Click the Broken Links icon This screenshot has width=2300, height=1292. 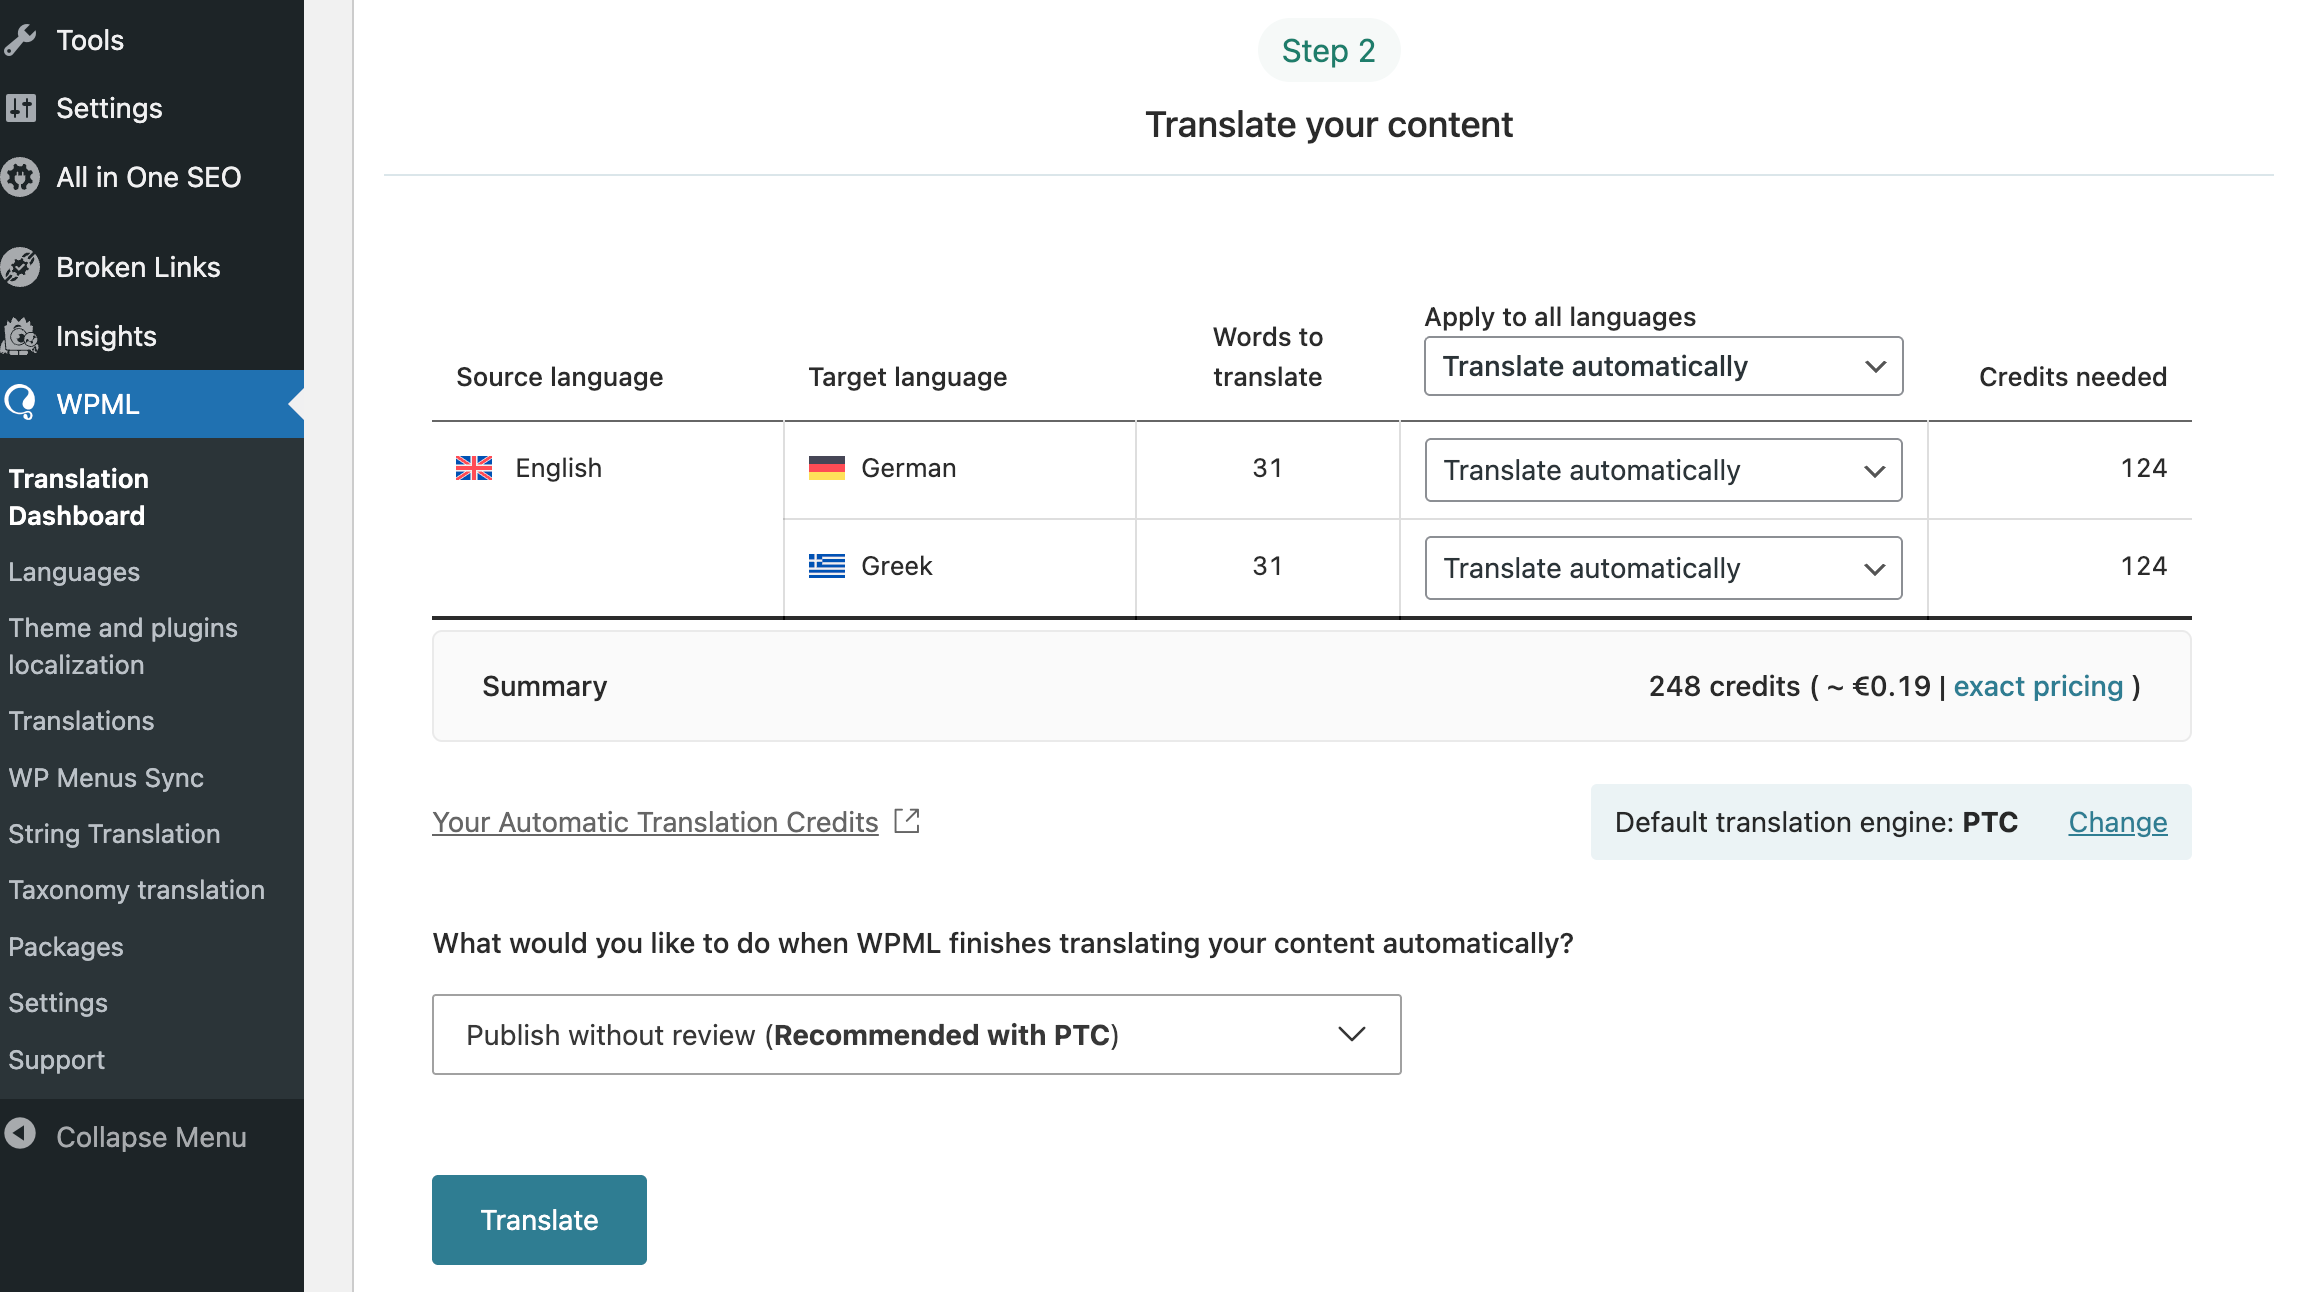20,267
